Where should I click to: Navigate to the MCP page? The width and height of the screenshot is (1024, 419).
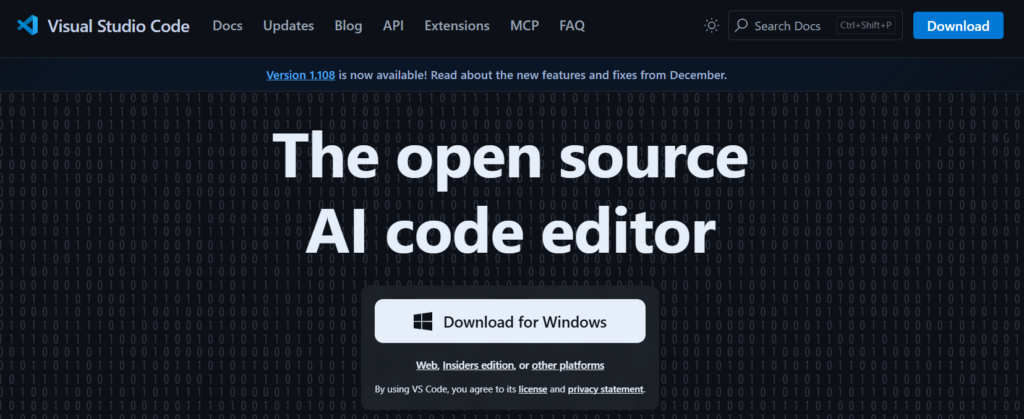coord(524,26)
